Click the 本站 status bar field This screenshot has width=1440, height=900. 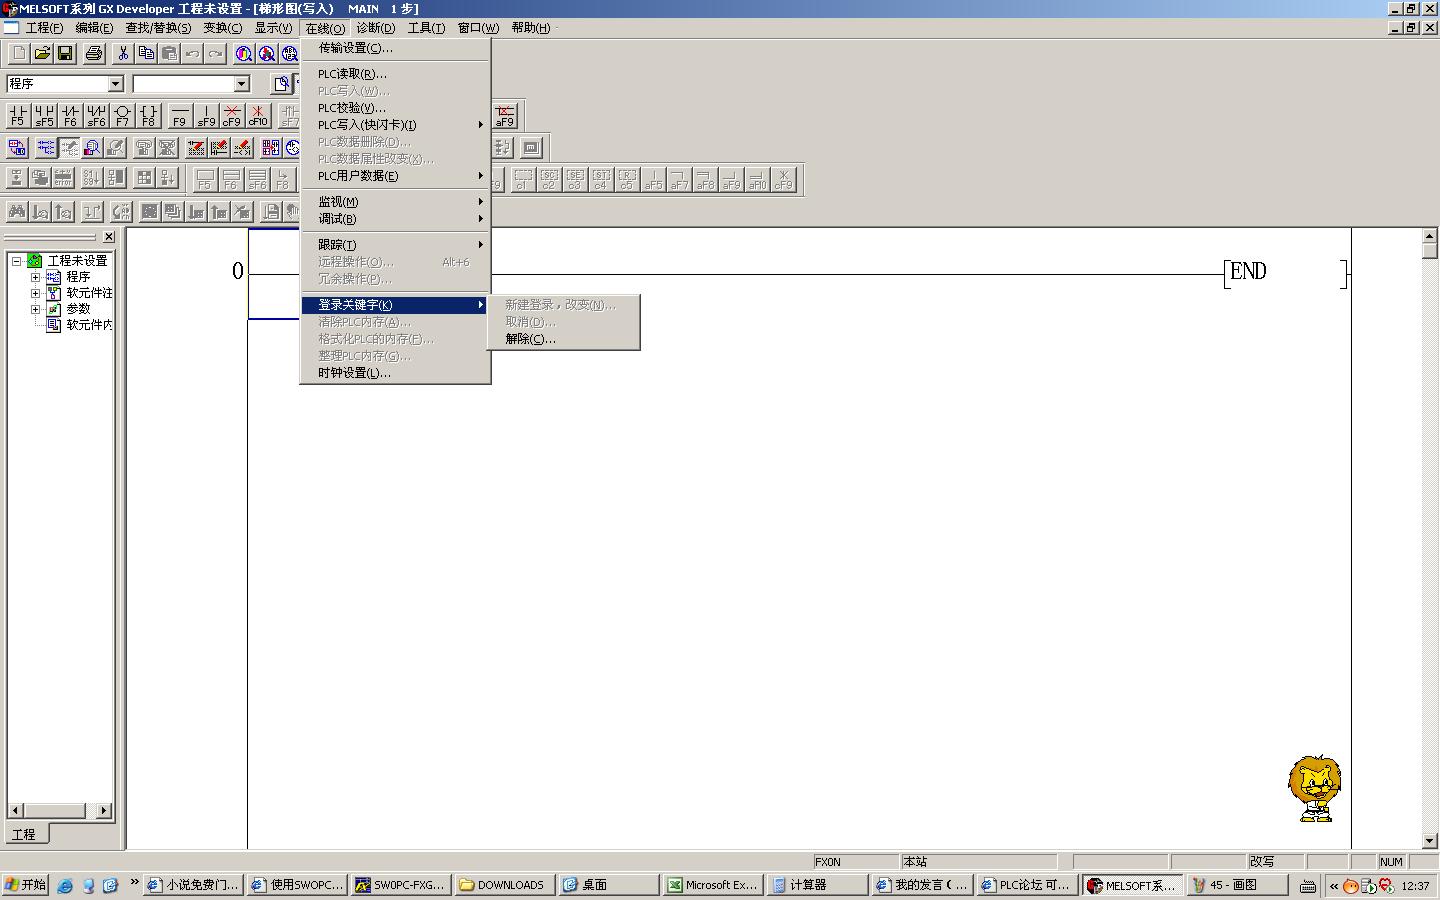click(978, 861)
